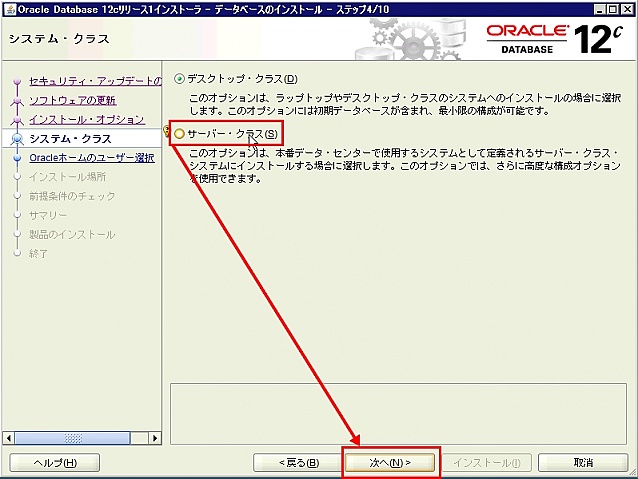This screenshot has width=638, height=479.
Task: Maximize the installer window
Action: click(x=613, y=9)
